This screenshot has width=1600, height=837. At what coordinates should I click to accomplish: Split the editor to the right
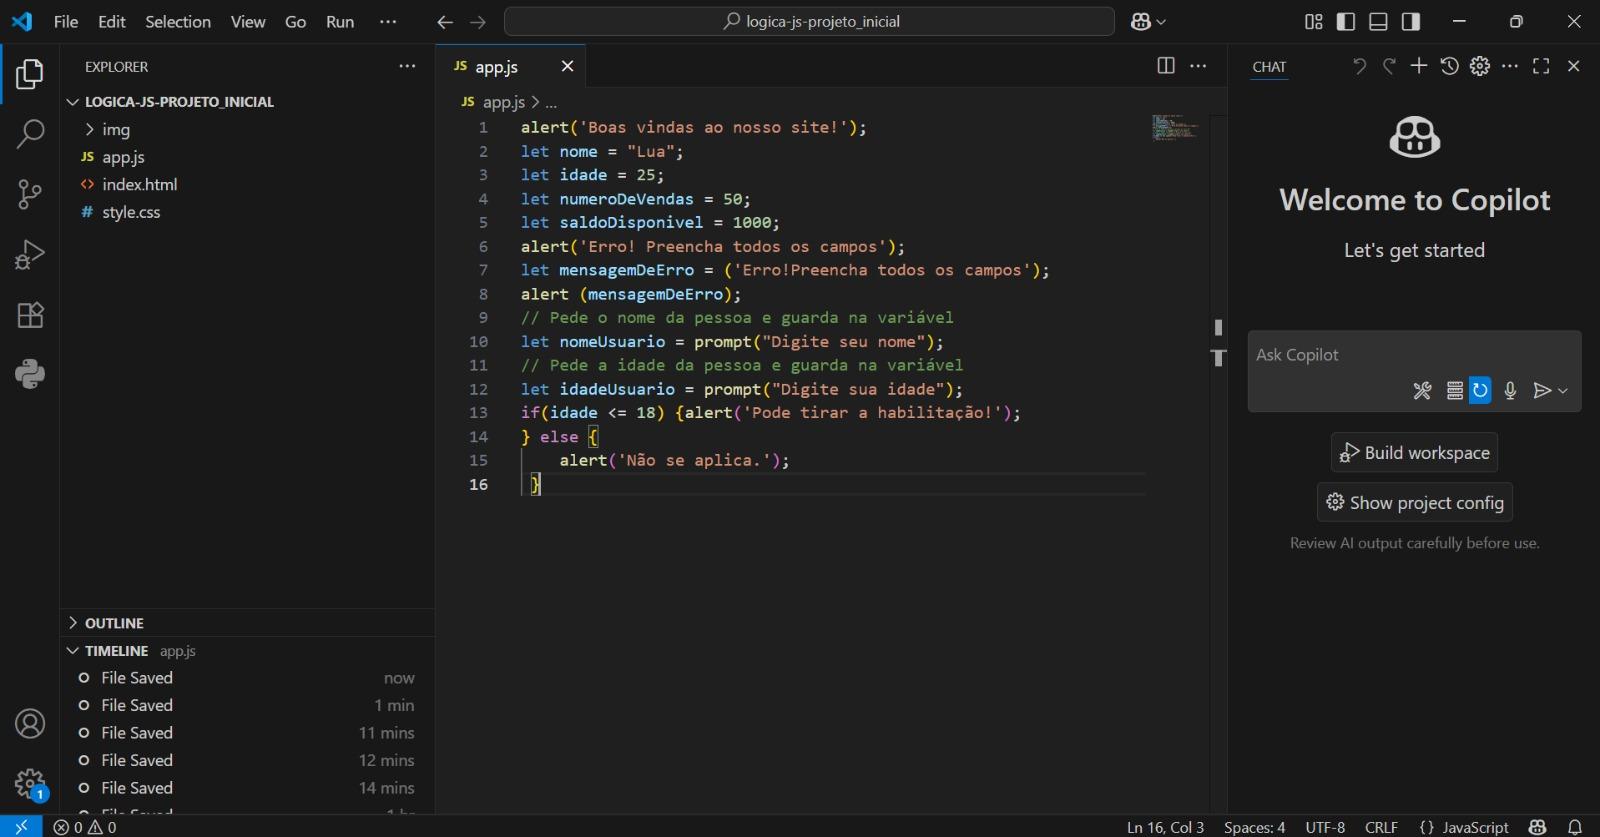(1166, 66)
